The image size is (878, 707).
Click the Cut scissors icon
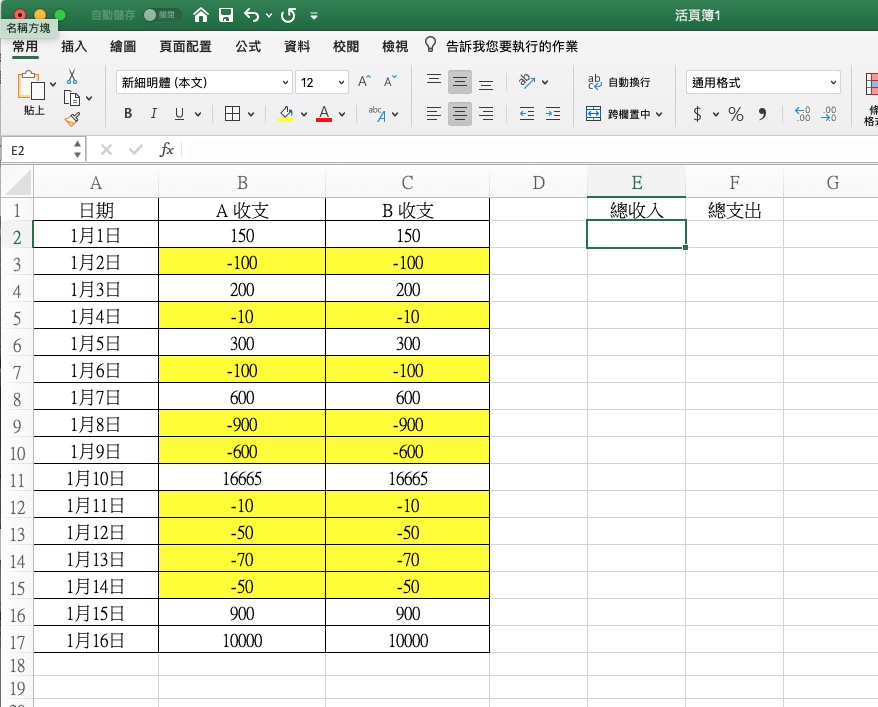[72, 76]
